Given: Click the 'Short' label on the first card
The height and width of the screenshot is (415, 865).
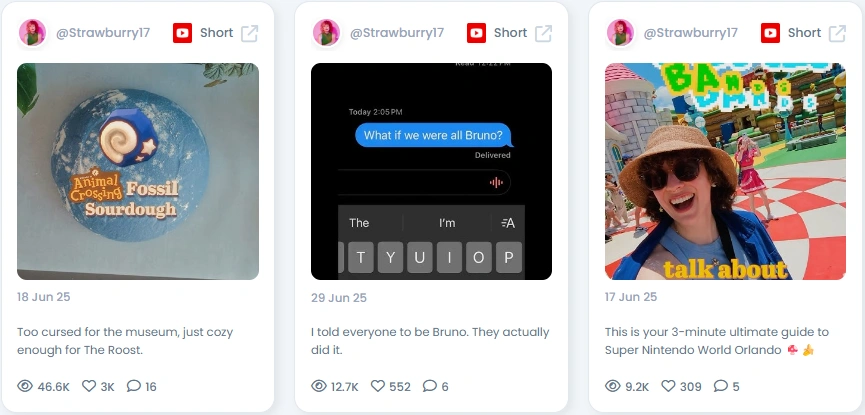Looking at the screenshot, I should pos(216,33).
